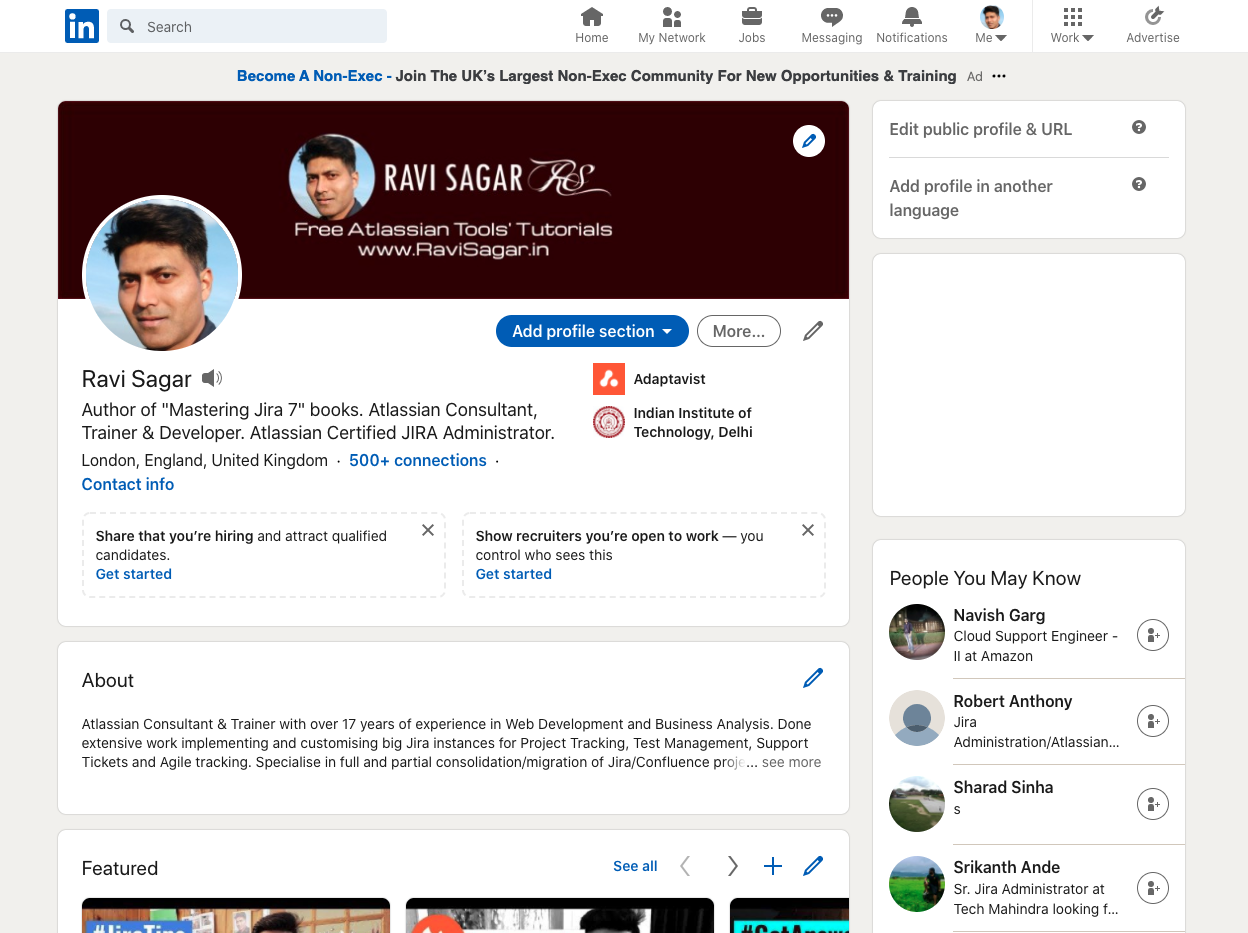Edit the profile intro pencil
The width and height of the screenshot is (1248, 933).
pos(813,331)
